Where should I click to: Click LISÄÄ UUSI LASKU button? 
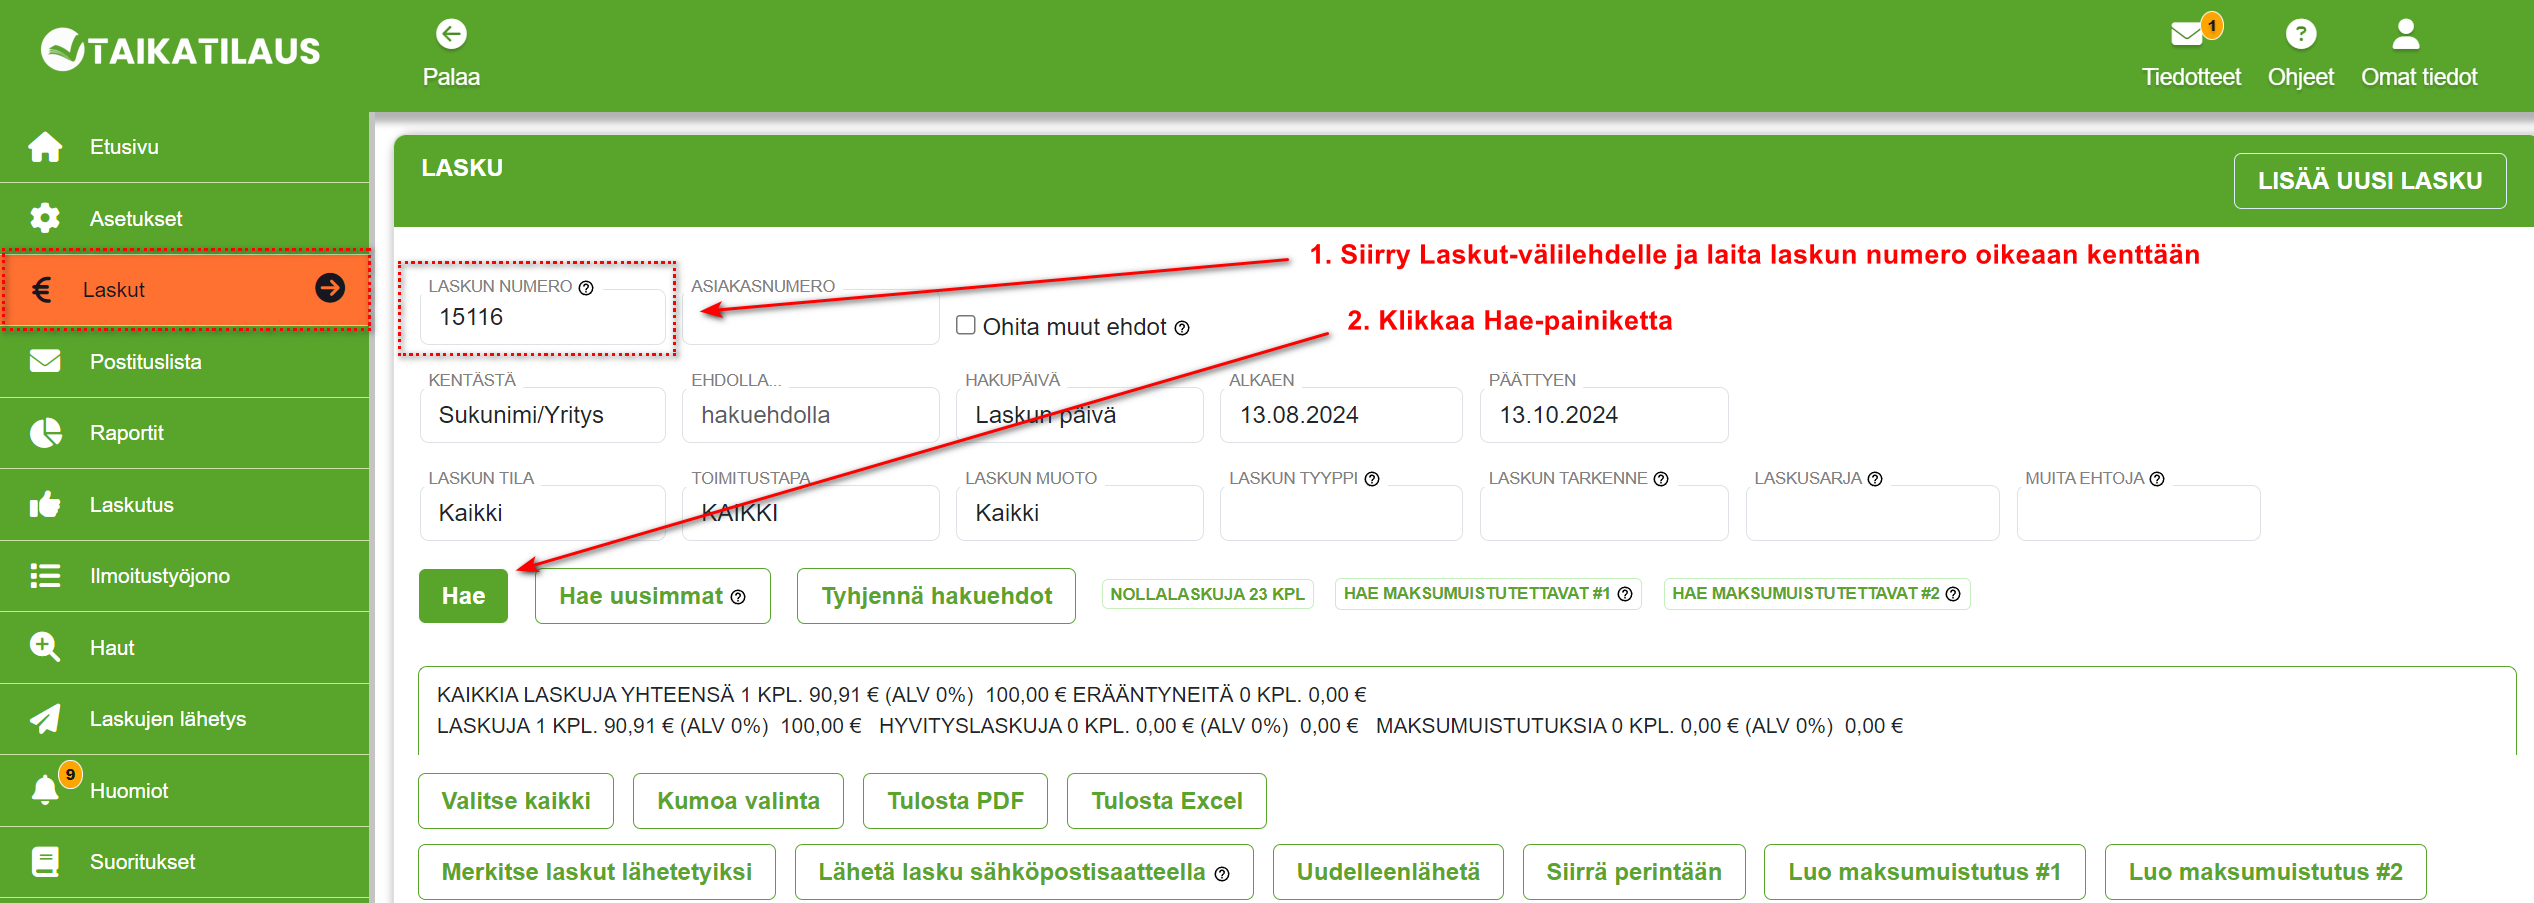click(x=2370, y=181)
